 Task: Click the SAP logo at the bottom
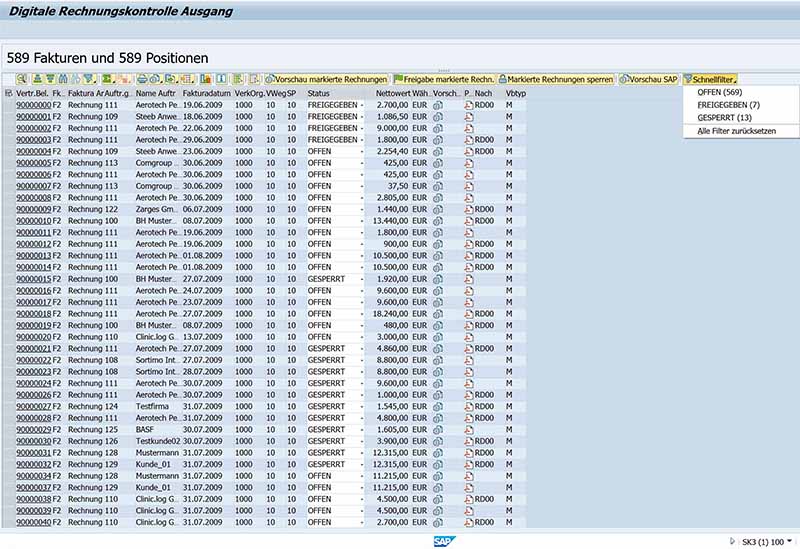click(x=444, y=541)
